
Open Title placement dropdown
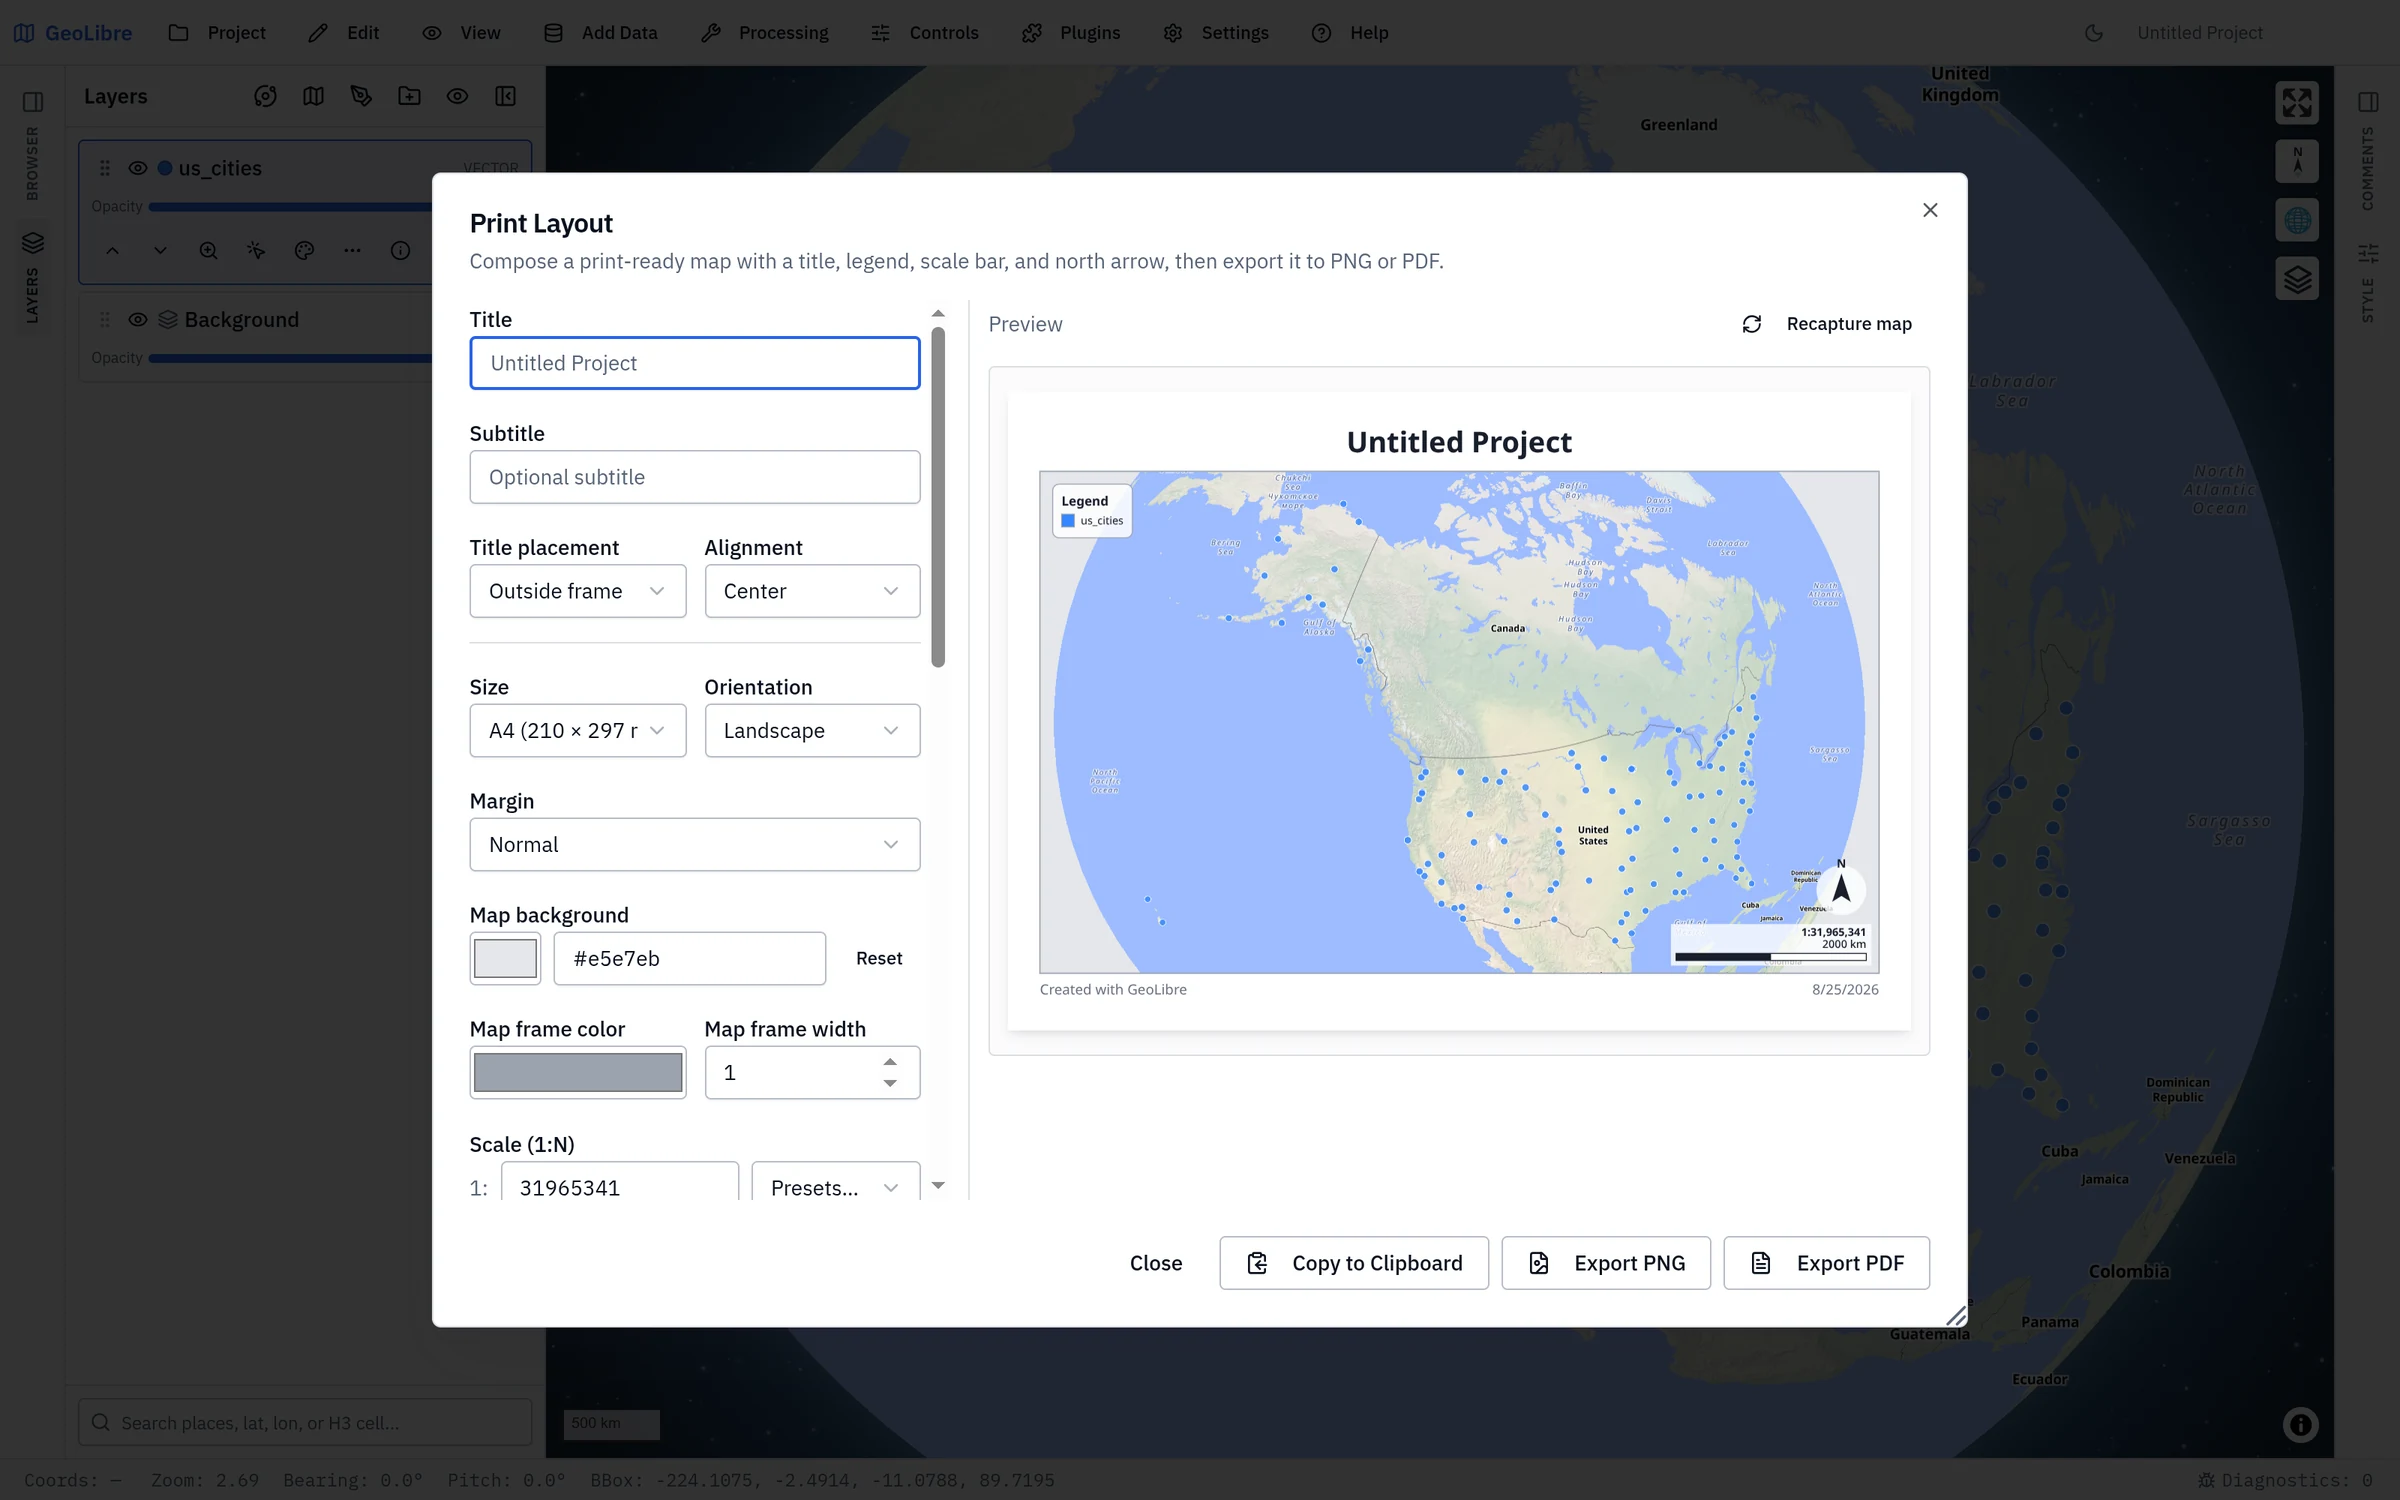pyautogui.click(x=577, y=591)
